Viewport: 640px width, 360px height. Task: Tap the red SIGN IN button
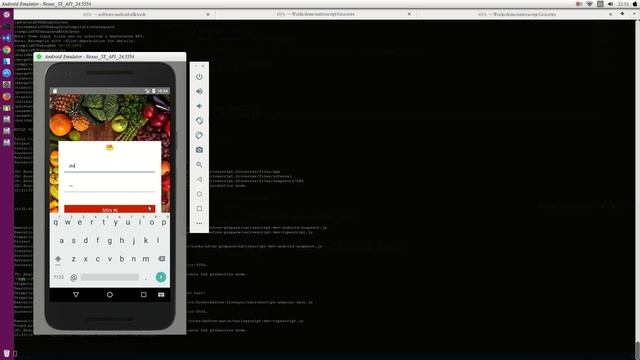(110, 209)
